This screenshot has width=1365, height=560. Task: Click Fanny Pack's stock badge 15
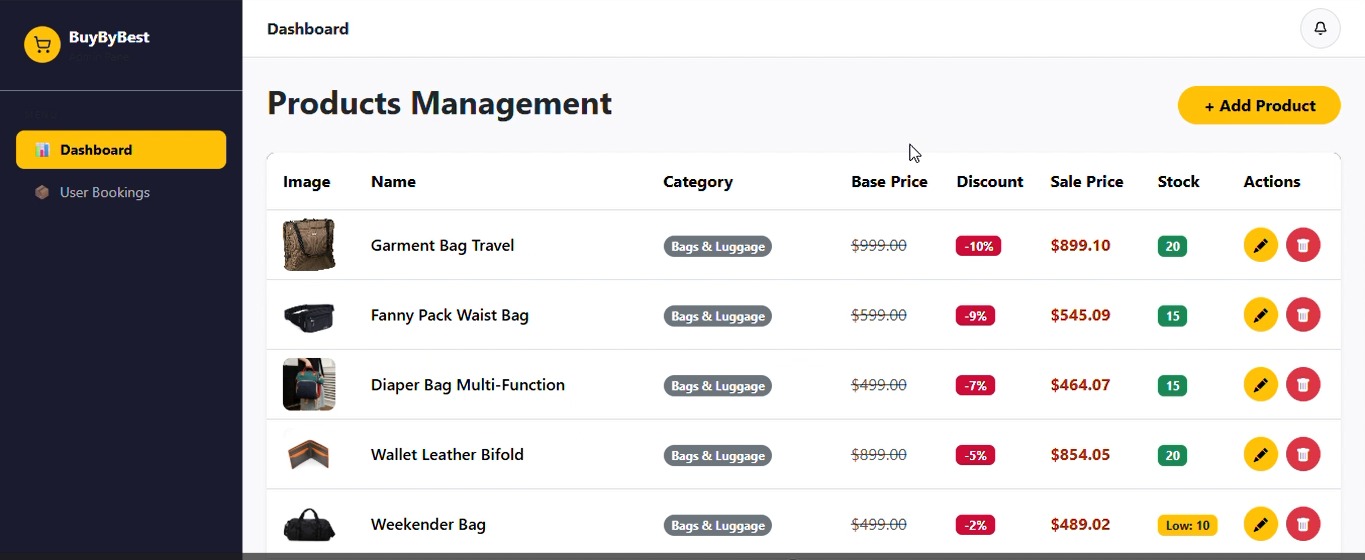(1173, 316)
